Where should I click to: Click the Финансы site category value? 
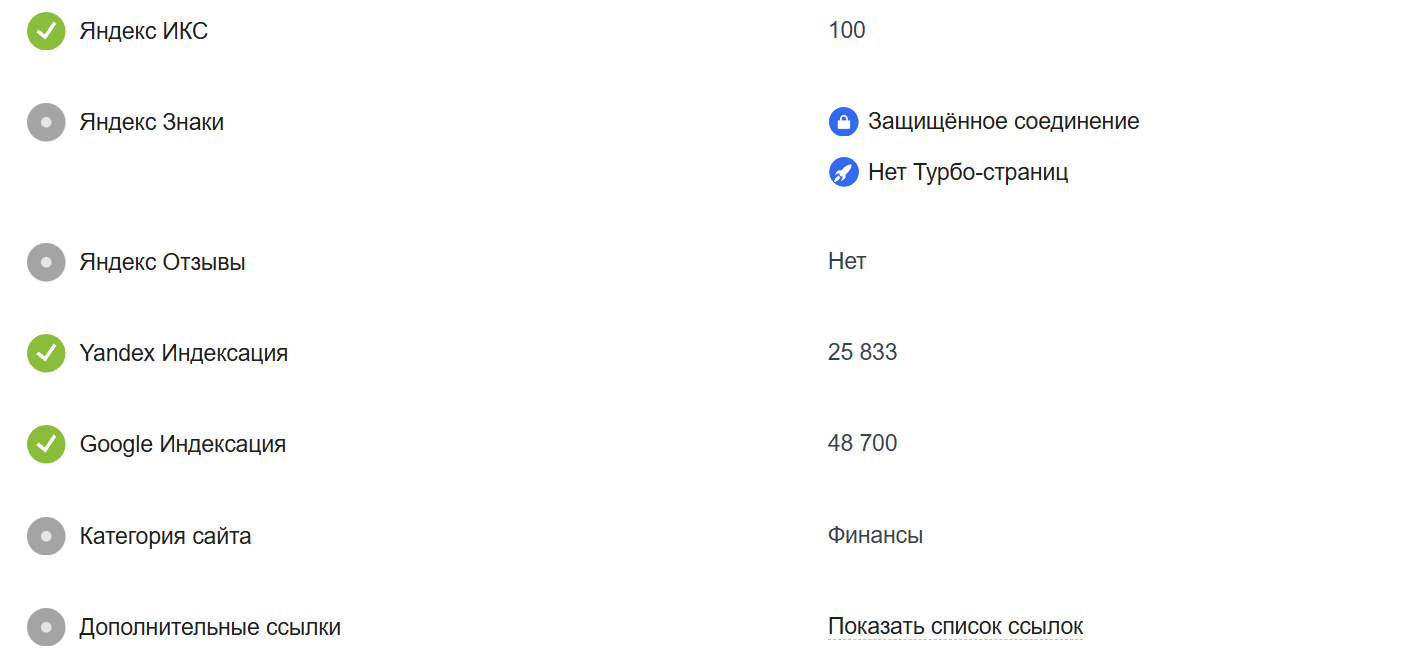(x=875, y=535)
